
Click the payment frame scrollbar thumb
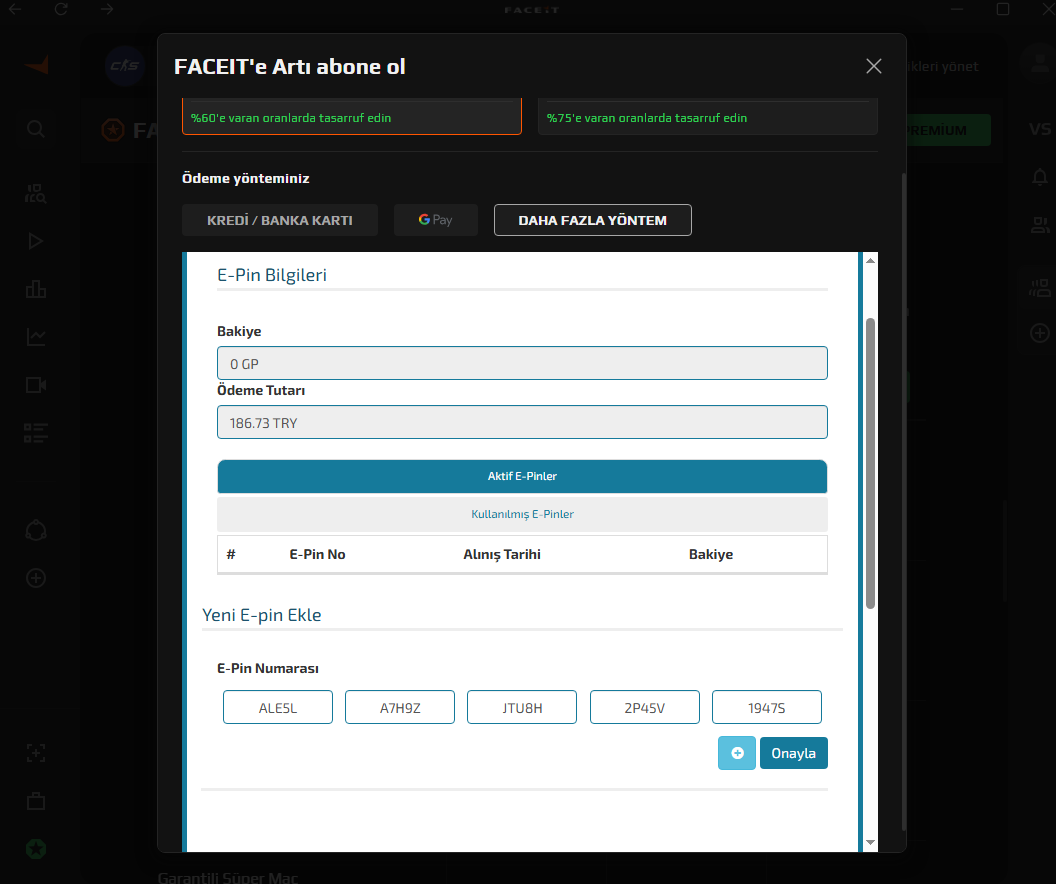click(x=870, y=463)
